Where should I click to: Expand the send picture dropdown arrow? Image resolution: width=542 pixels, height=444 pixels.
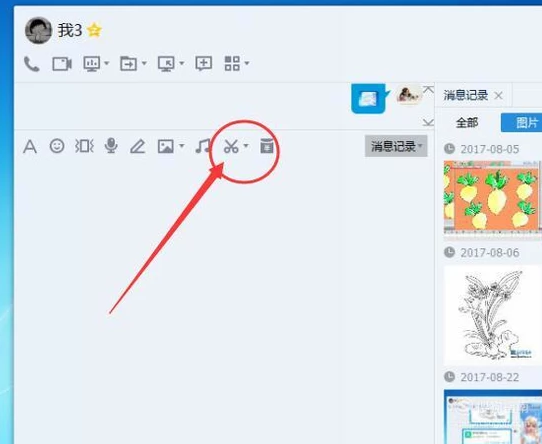(182, 146)
